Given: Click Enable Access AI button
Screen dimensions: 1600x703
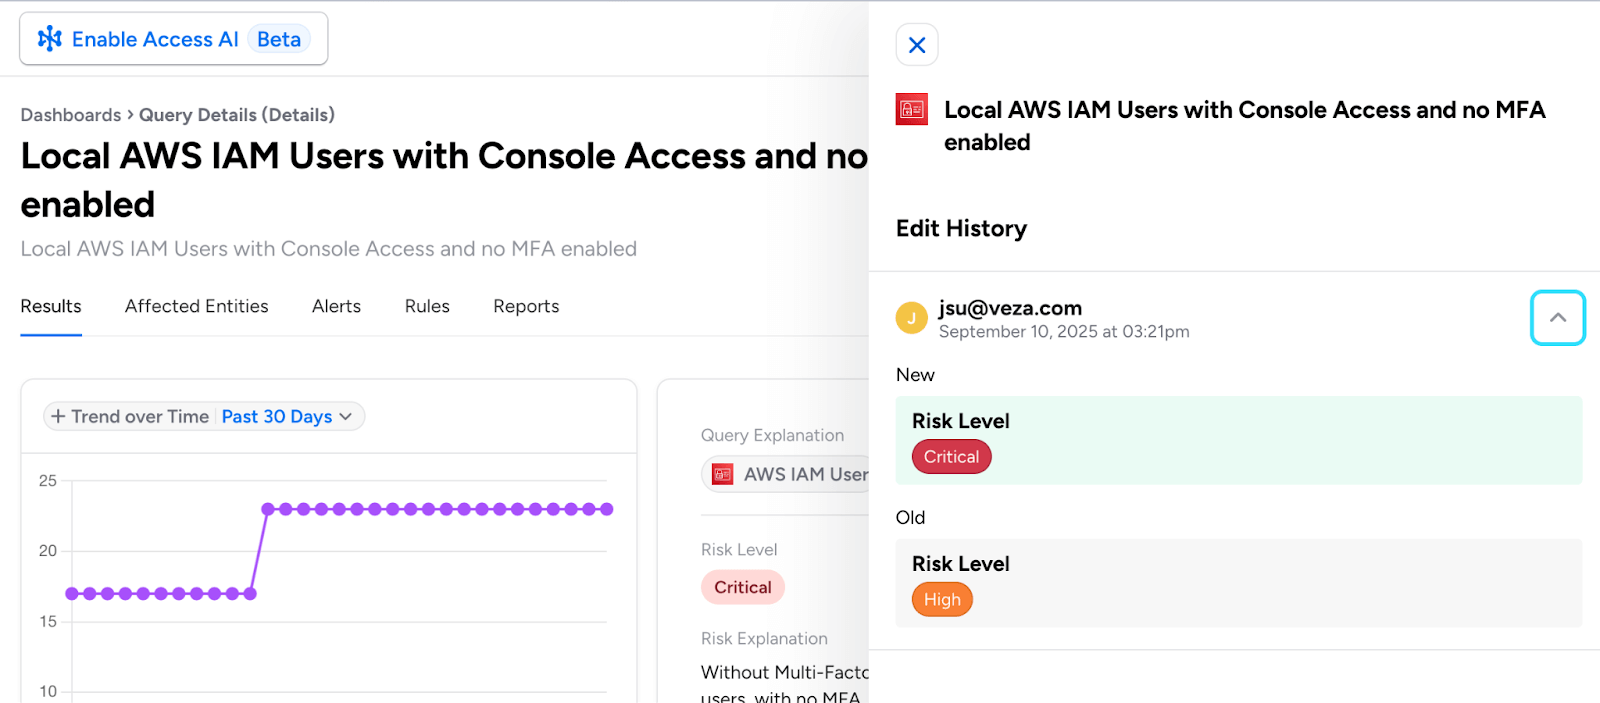Looking at the screenshot, I should 174,39.
